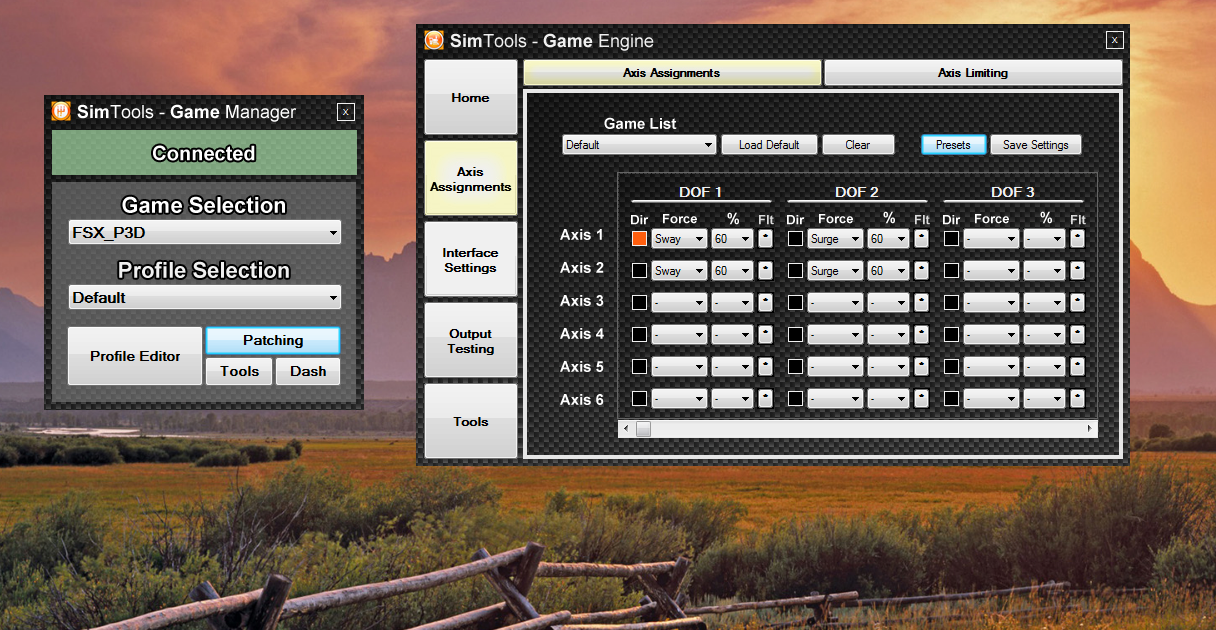The height and width of the screenshot is (630, 1216).
Task: Toggle Dir checkbox for Axis 3 DOF 1
Action: 639,302
